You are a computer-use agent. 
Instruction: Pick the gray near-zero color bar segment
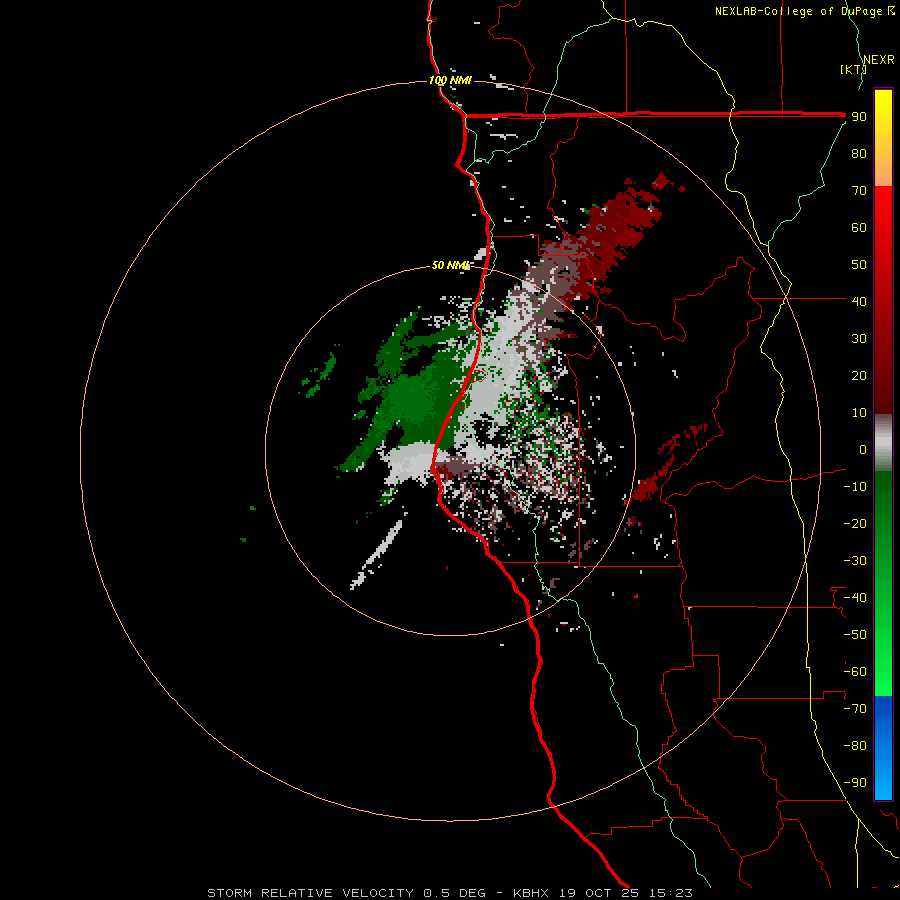pyautogui.click(x=883, y=443)
